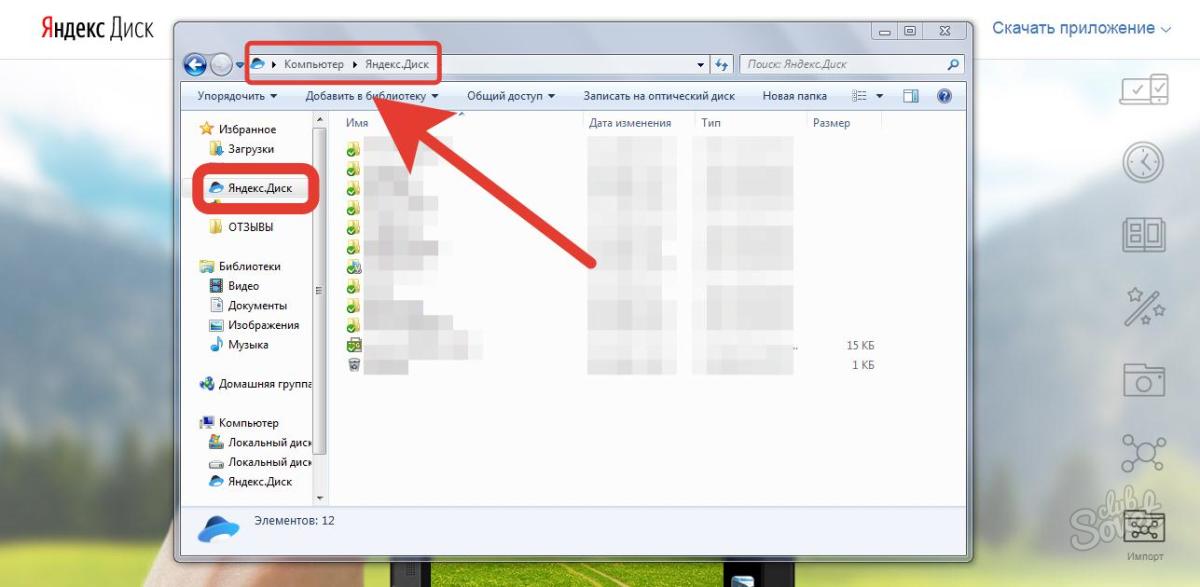This screenshot has height=587, width=1200.
Task: Sort by the Имя column header
Action: [357, 123]
